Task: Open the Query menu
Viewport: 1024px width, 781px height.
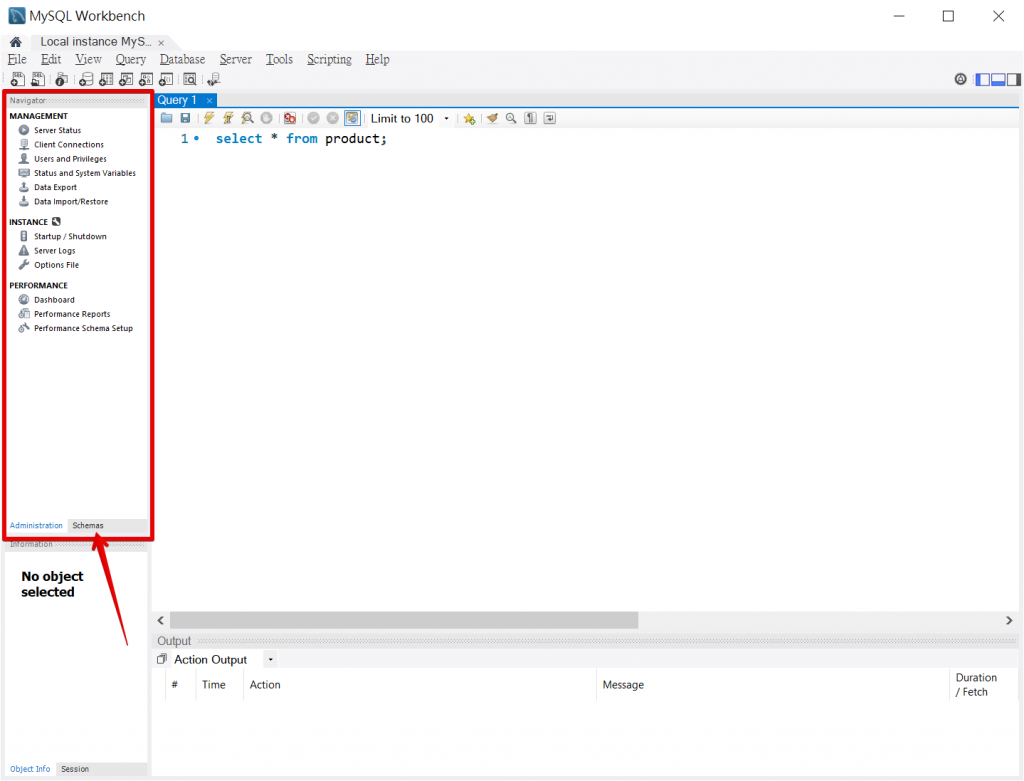Action: pyautogui.click(x=131, y=59)
